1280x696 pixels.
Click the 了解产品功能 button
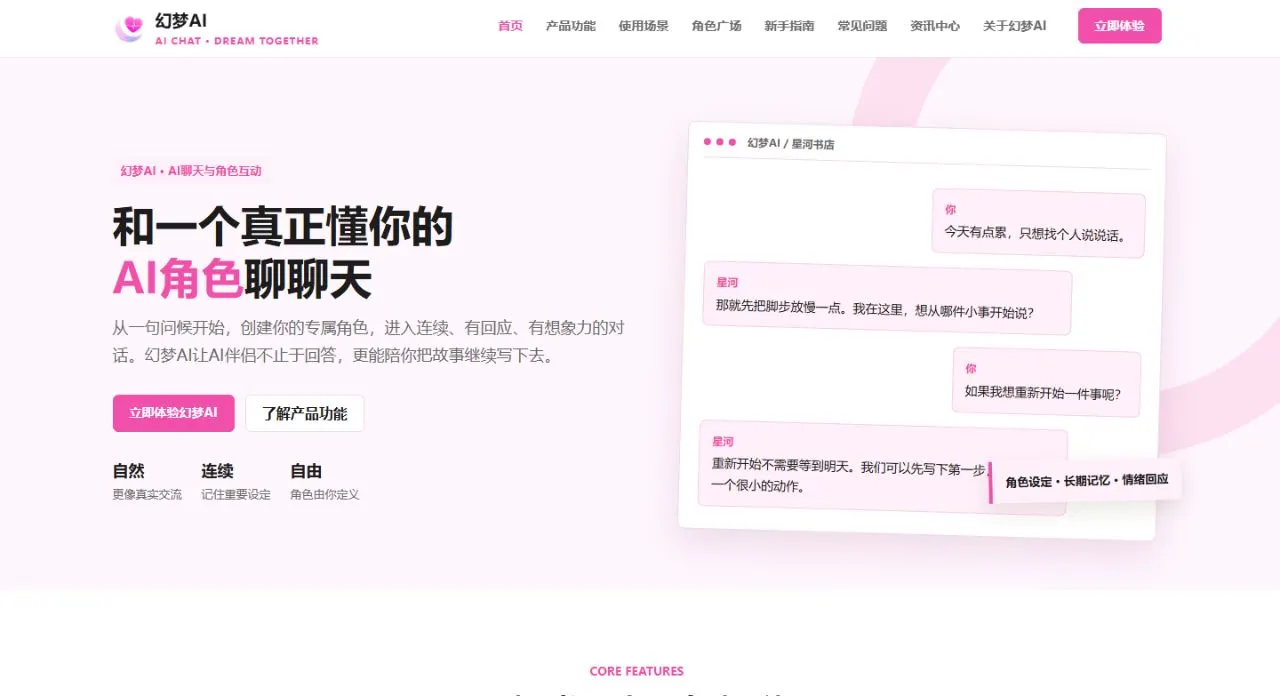(x=304, y=413)
